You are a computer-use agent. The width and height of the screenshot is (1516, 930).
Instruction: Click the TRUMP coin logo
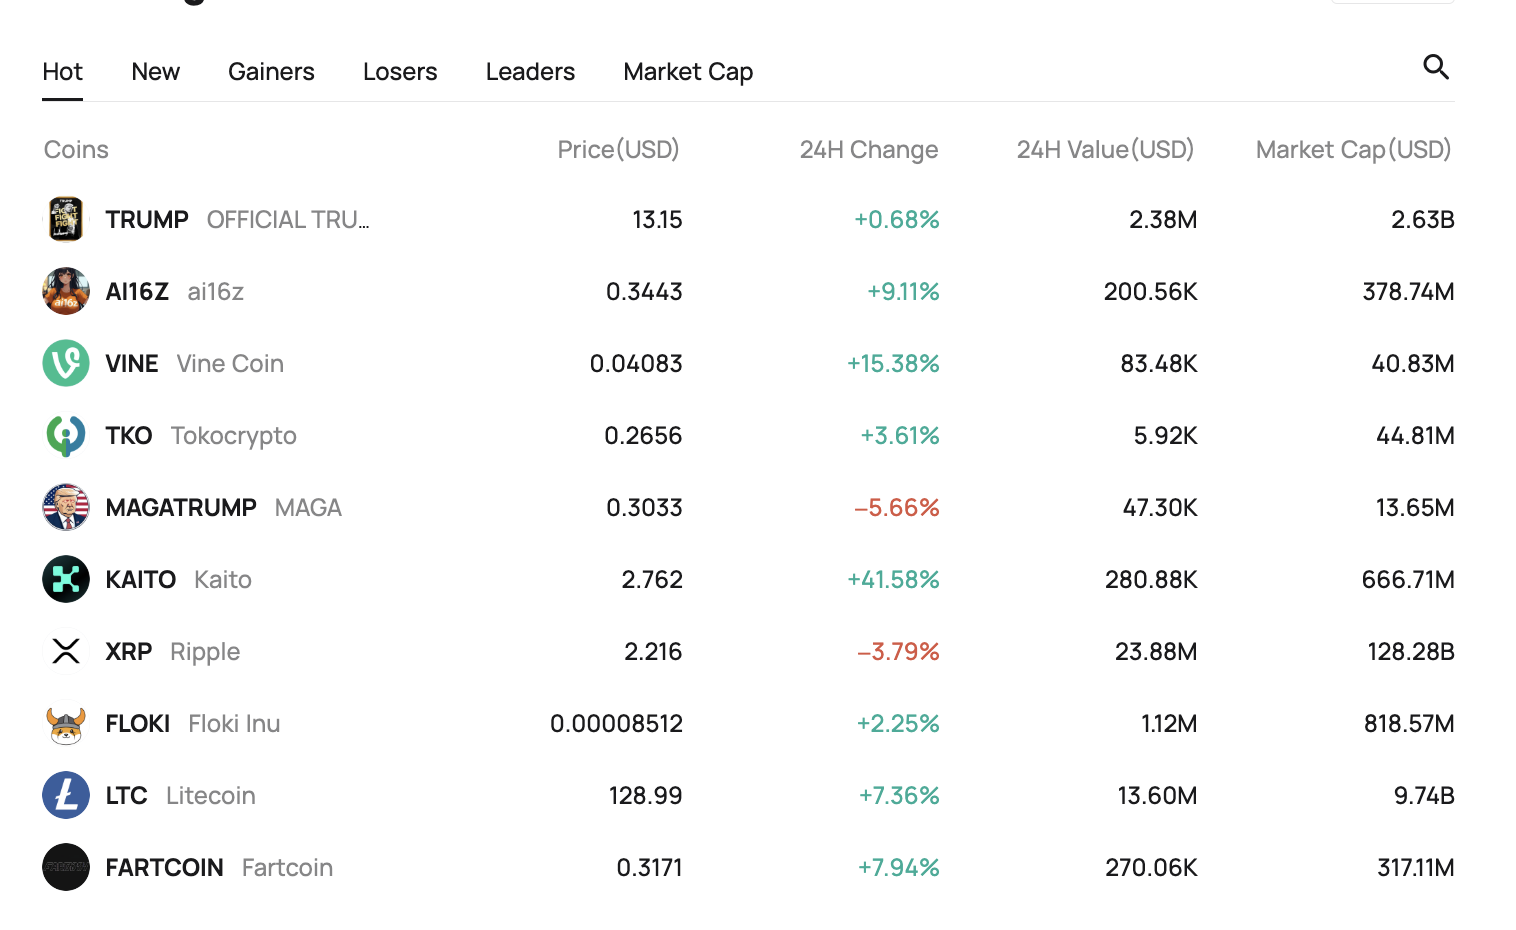(x=66, y=219)
